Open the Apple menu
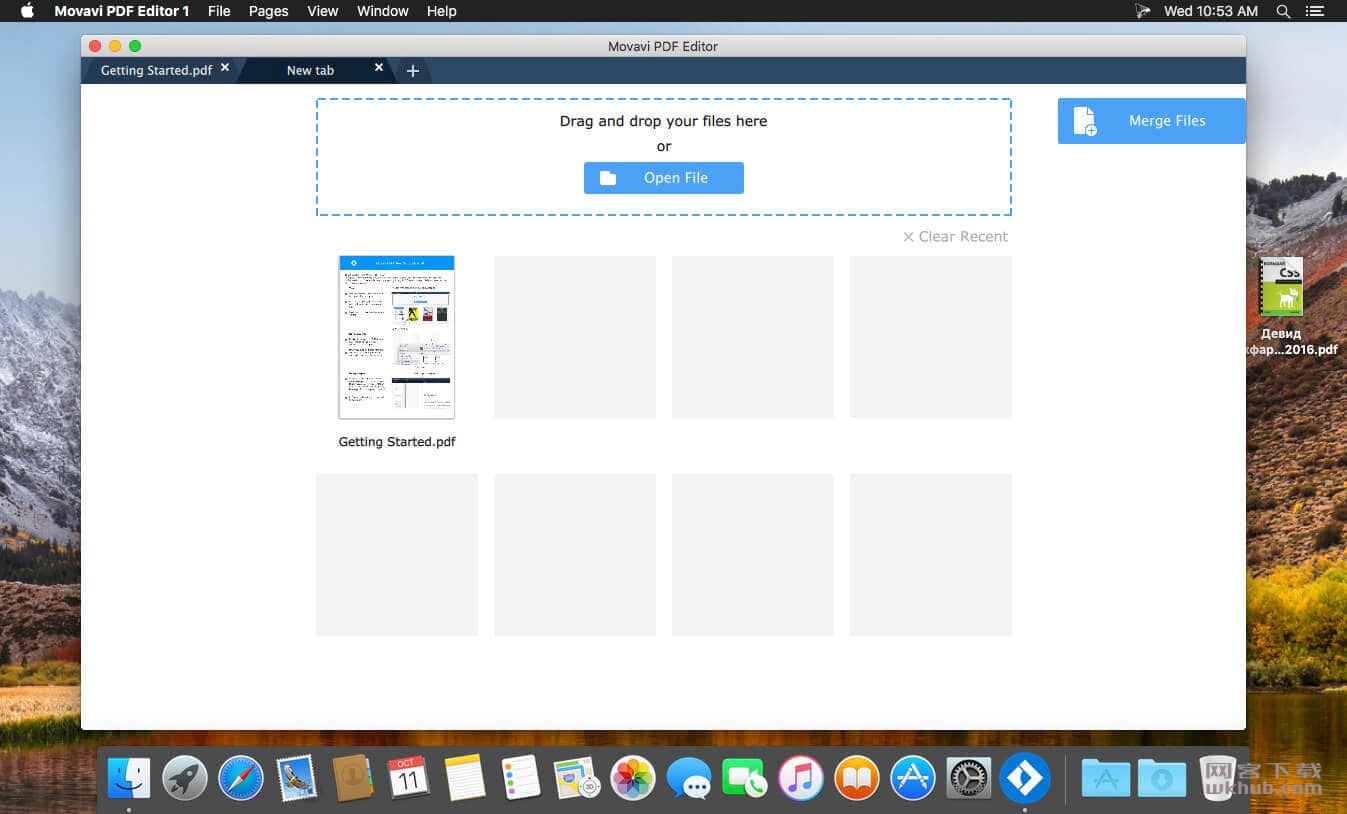Image resolution: width=1347 pixels, height=814 pixels. (x=27, y=11)
